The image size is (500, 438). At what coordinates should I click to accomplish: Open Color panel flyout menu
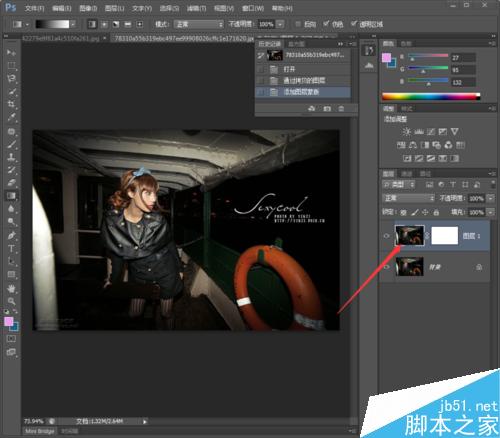pos(491,43)
